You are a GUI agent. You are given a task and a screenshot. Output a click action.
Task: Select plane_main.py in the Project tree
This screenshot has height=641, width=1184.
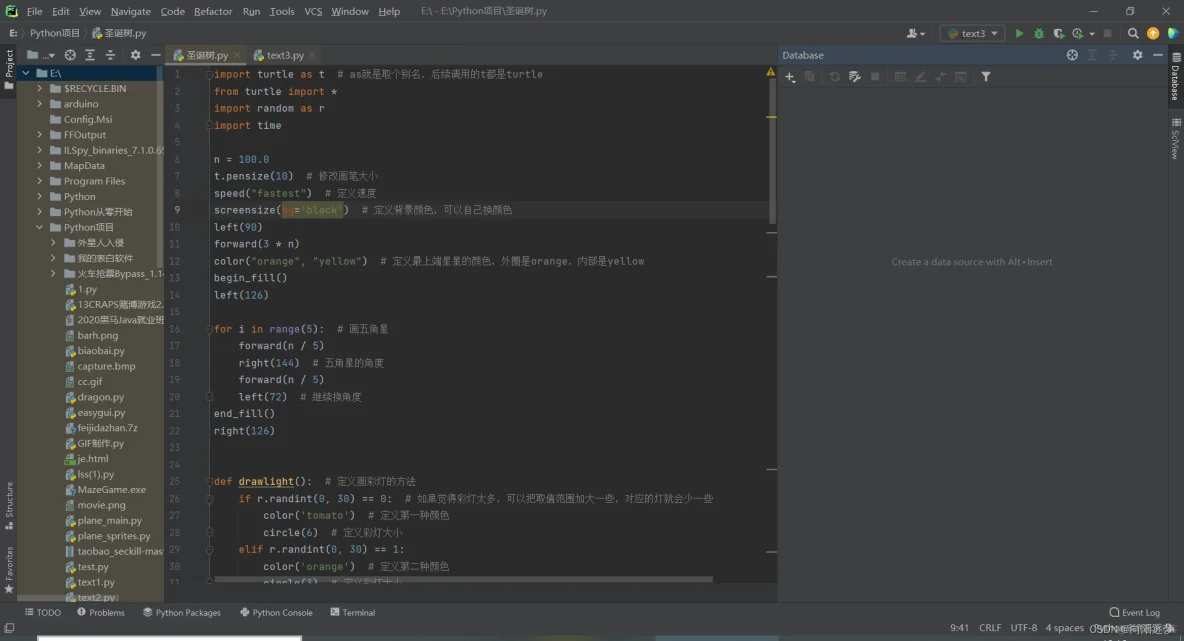103,521
